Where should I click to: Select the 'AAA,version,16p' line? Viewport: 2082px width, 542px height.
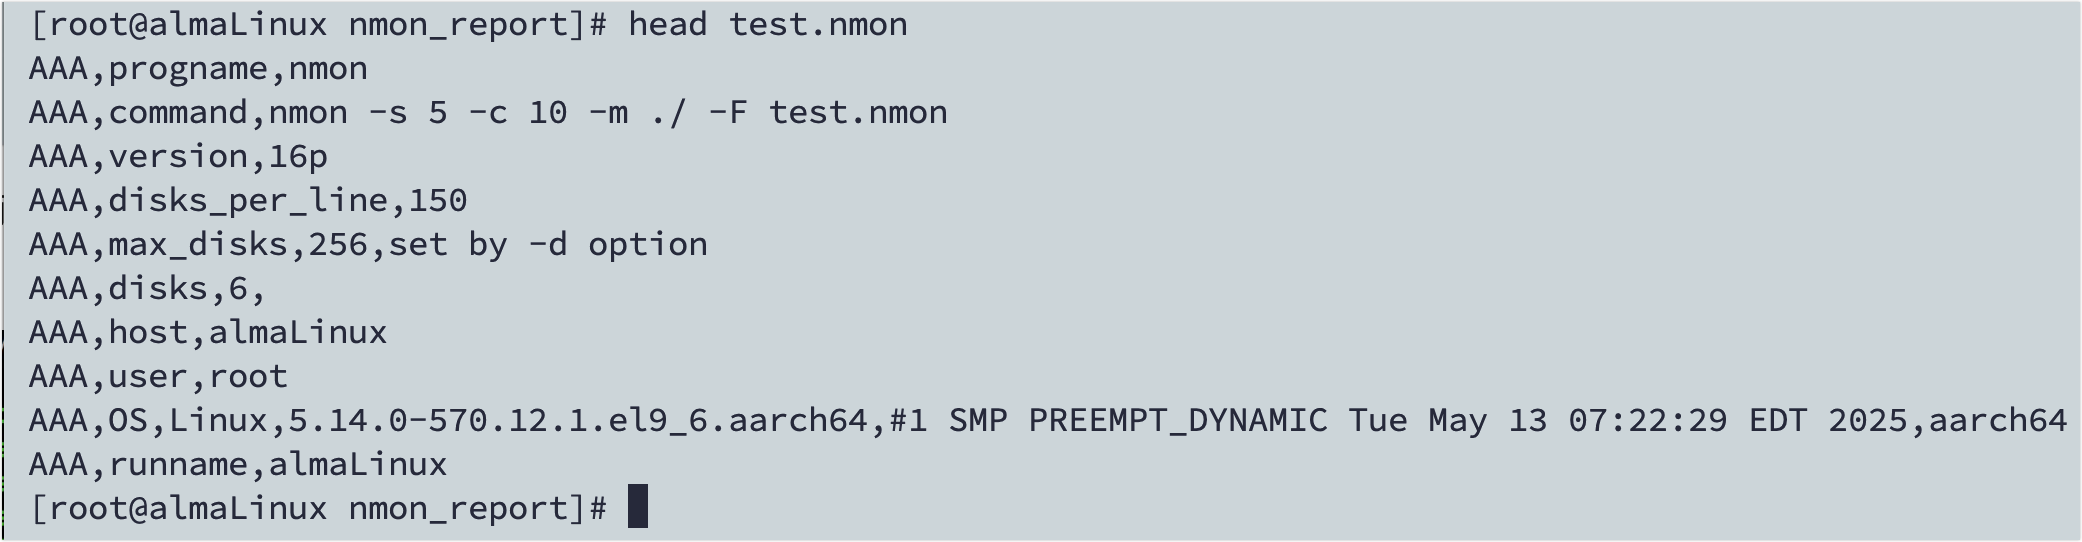click(x=178, y=157)
